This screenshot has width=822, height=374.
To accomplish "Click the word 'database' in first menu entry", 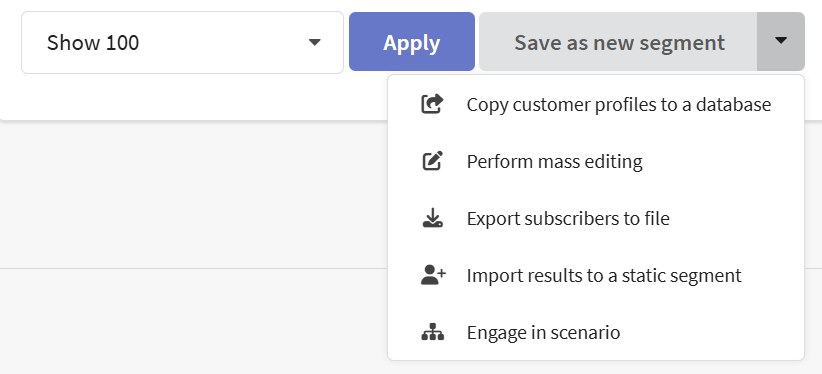I will click(733, 104).
